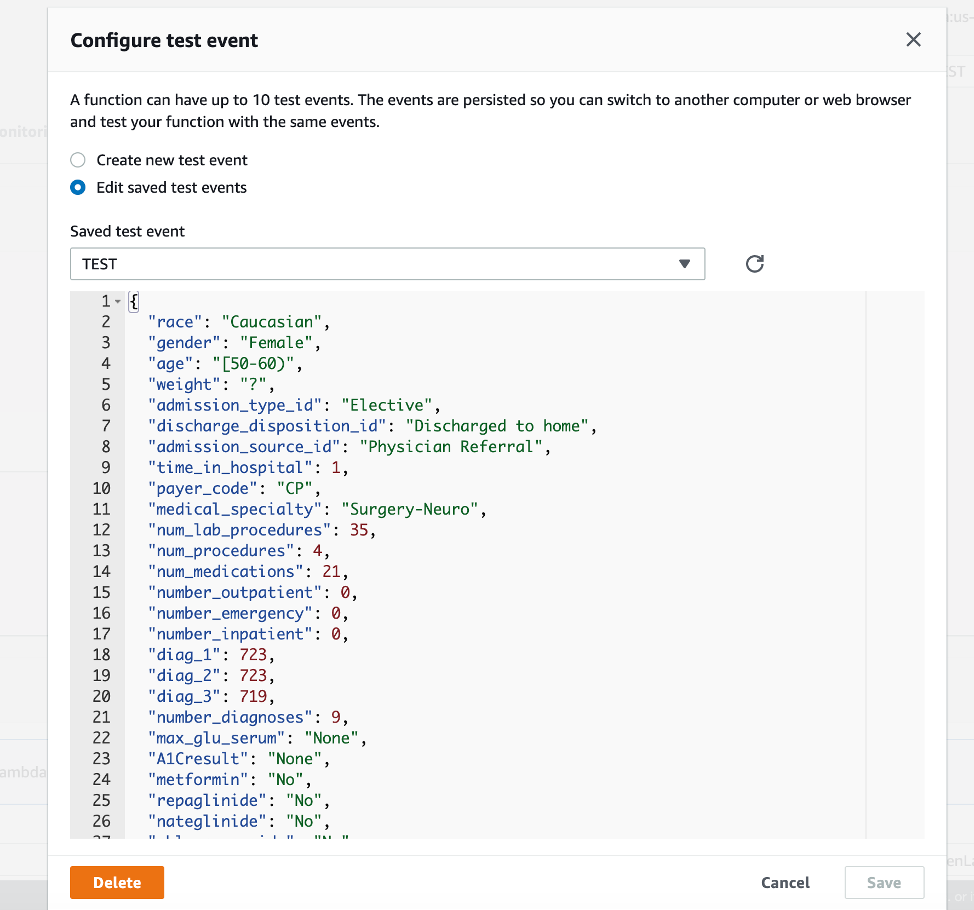Choose the Edit saved test events radio
Screen dimensions: 974x910
[78, 188]
